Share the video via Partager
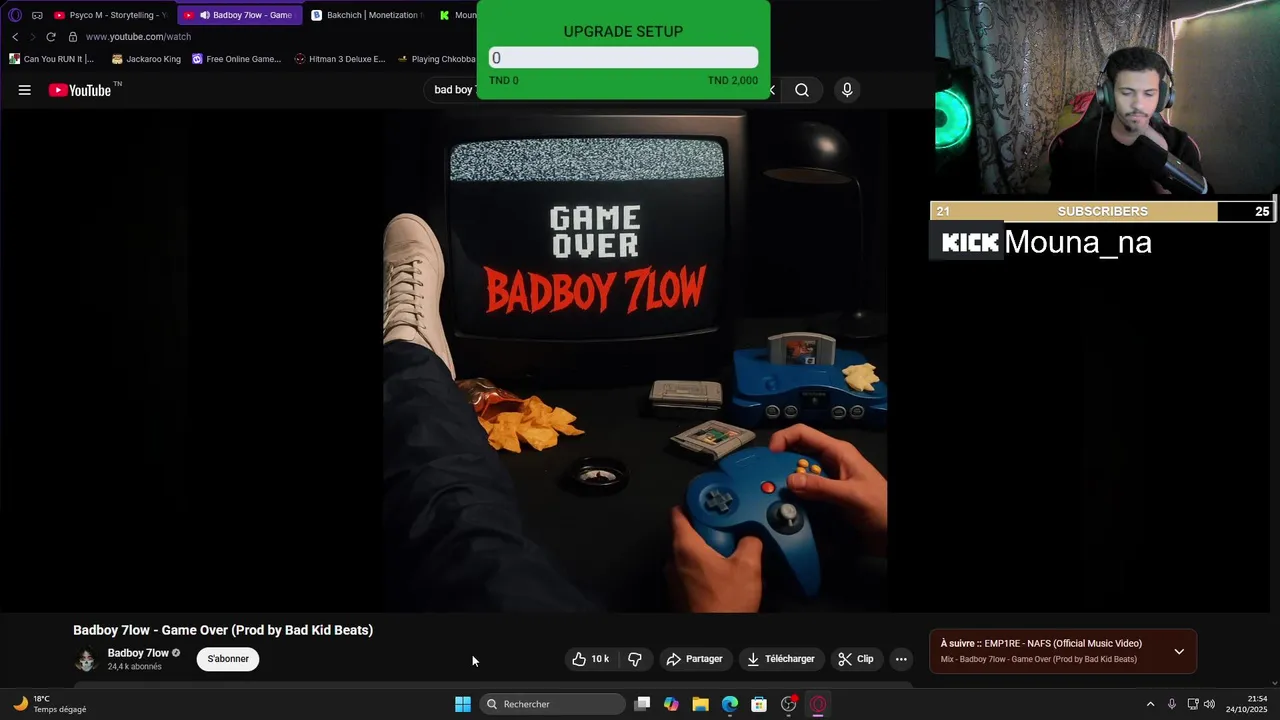1280x720 pixels. point(694,659)
